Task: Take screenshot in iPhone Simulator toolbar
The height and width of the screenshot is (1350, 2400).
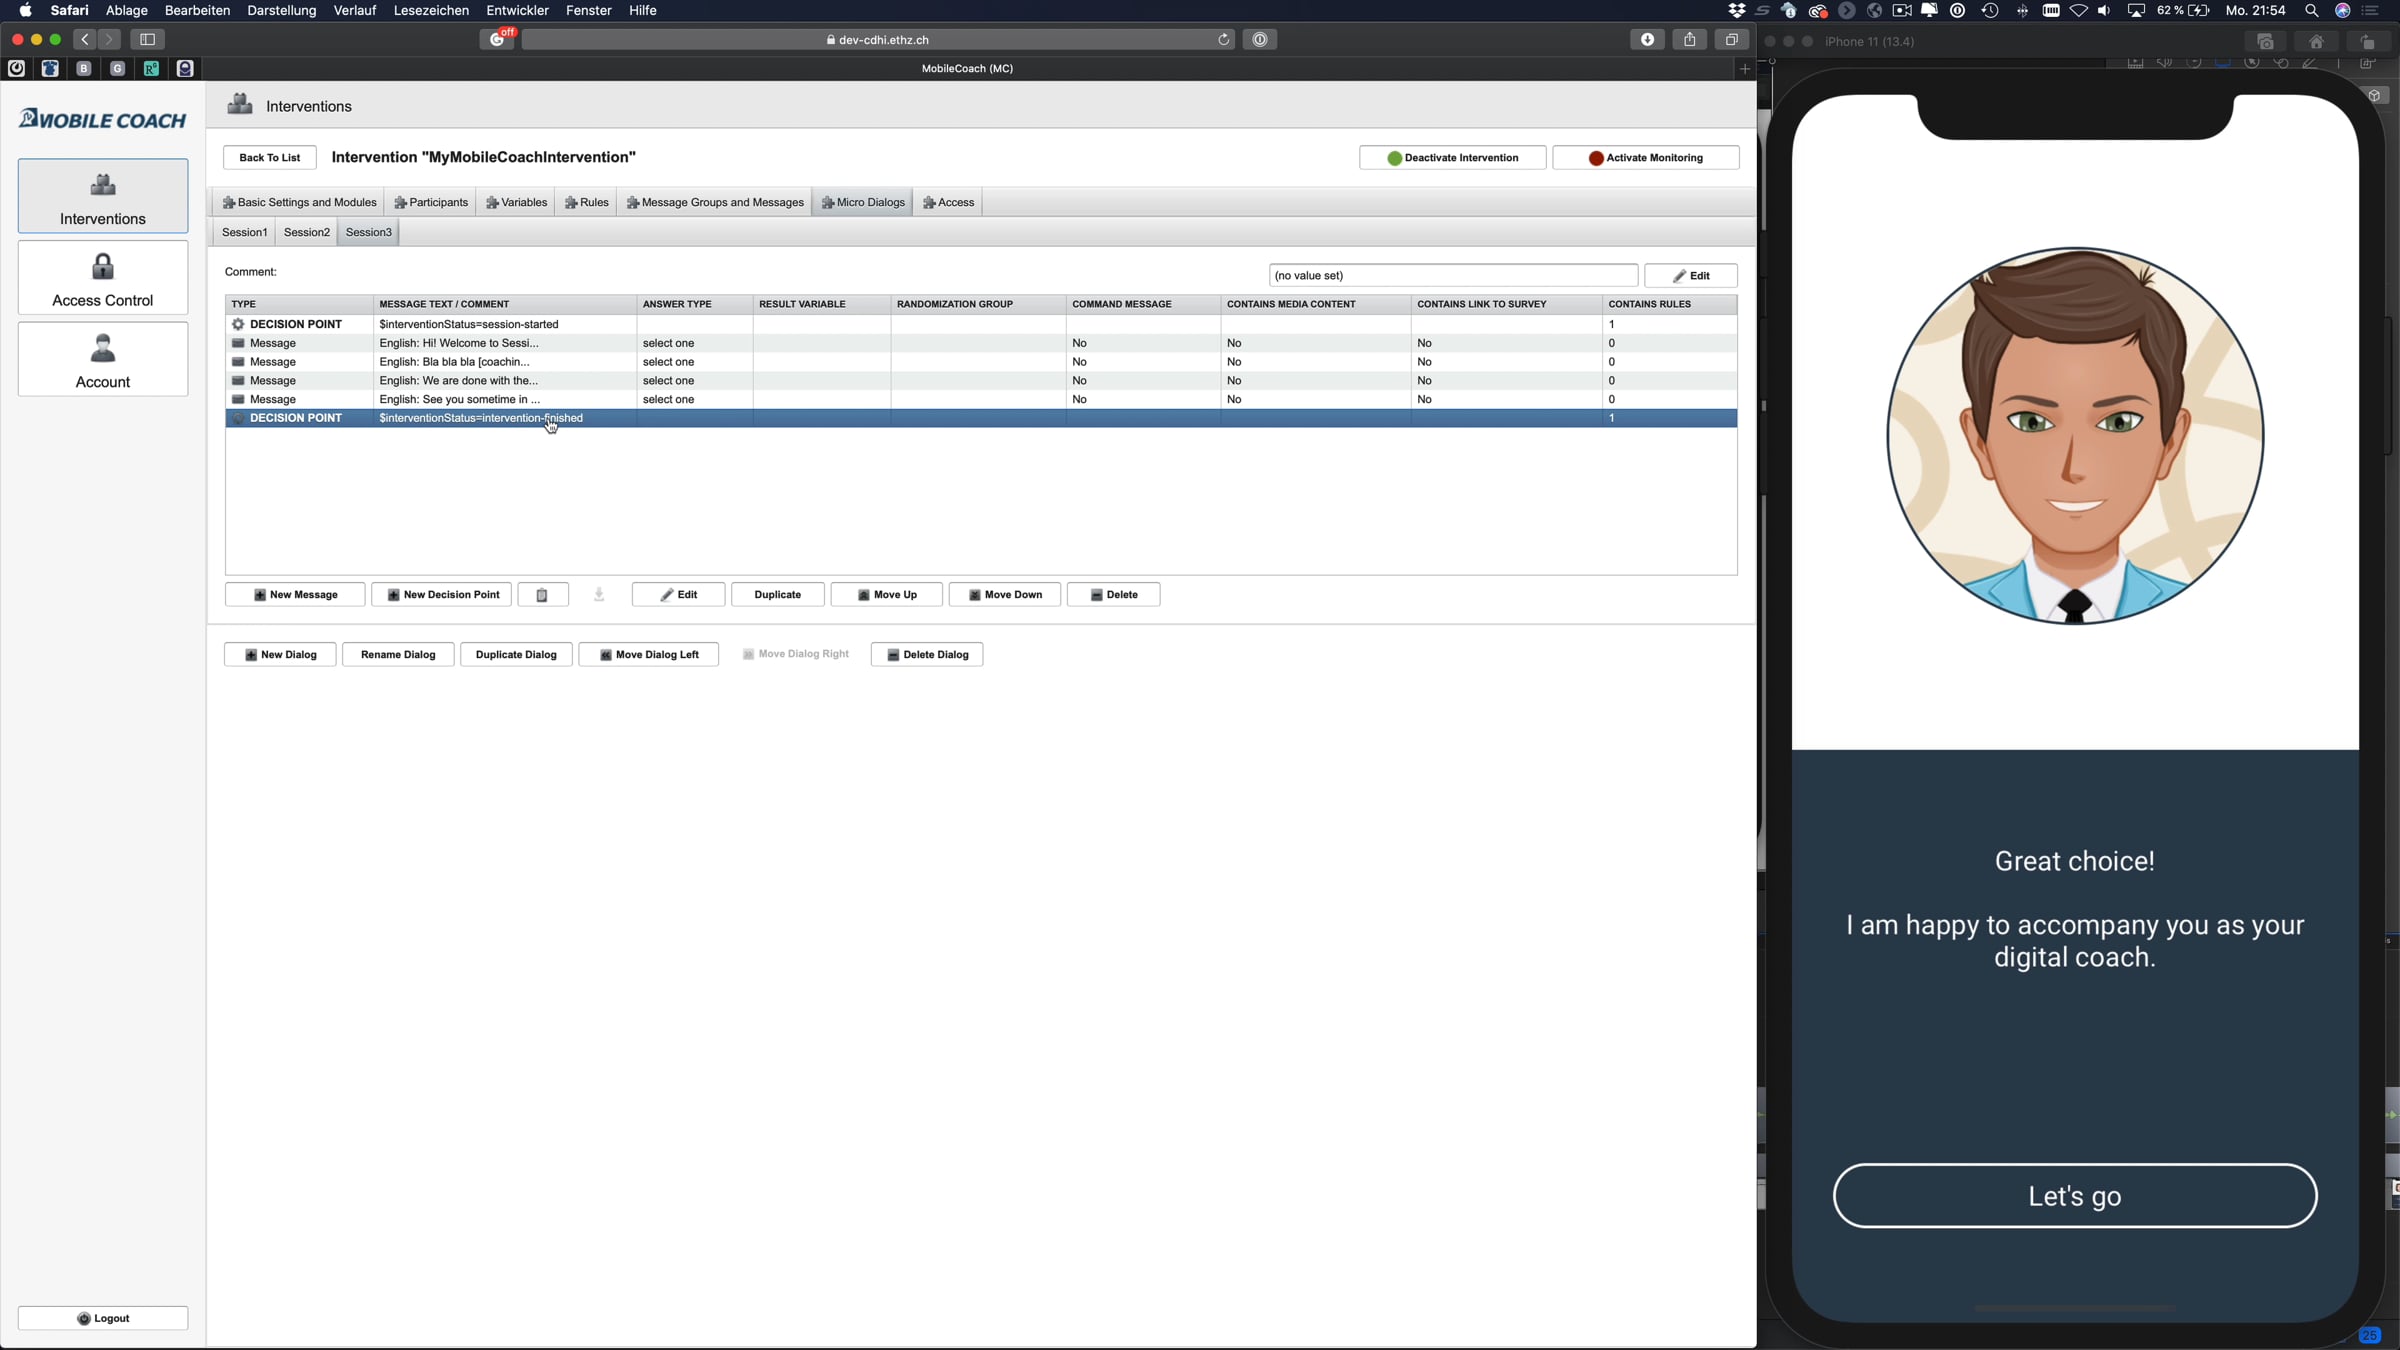Action: click(x=2265, y=42)
